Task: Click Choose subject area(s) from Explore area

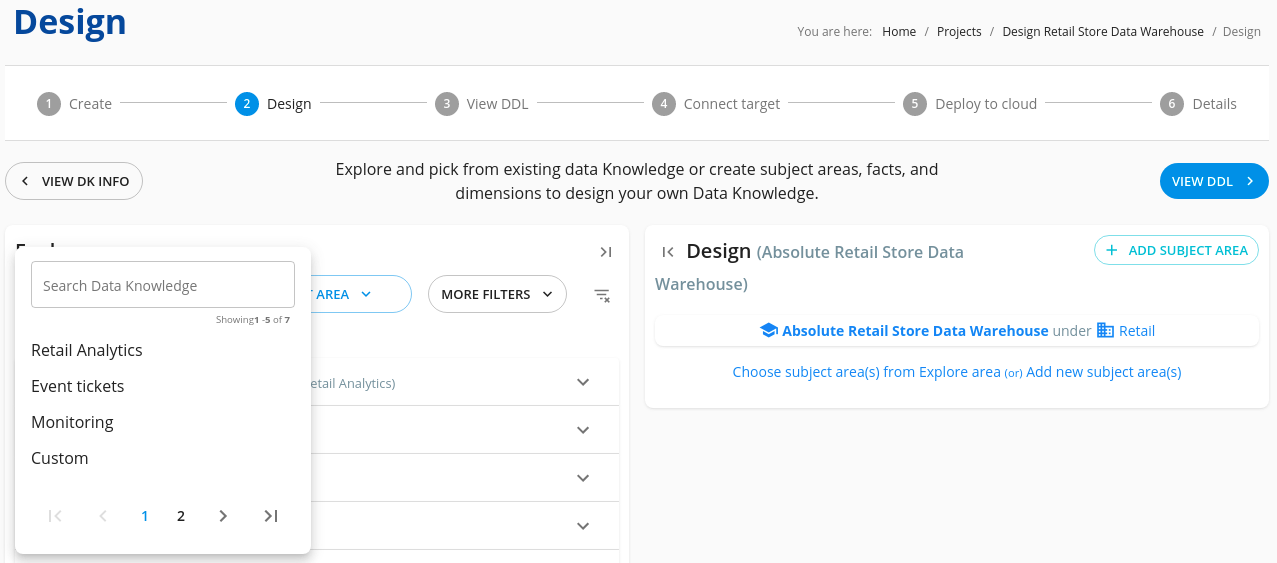Action: click(x=866, y=372)
